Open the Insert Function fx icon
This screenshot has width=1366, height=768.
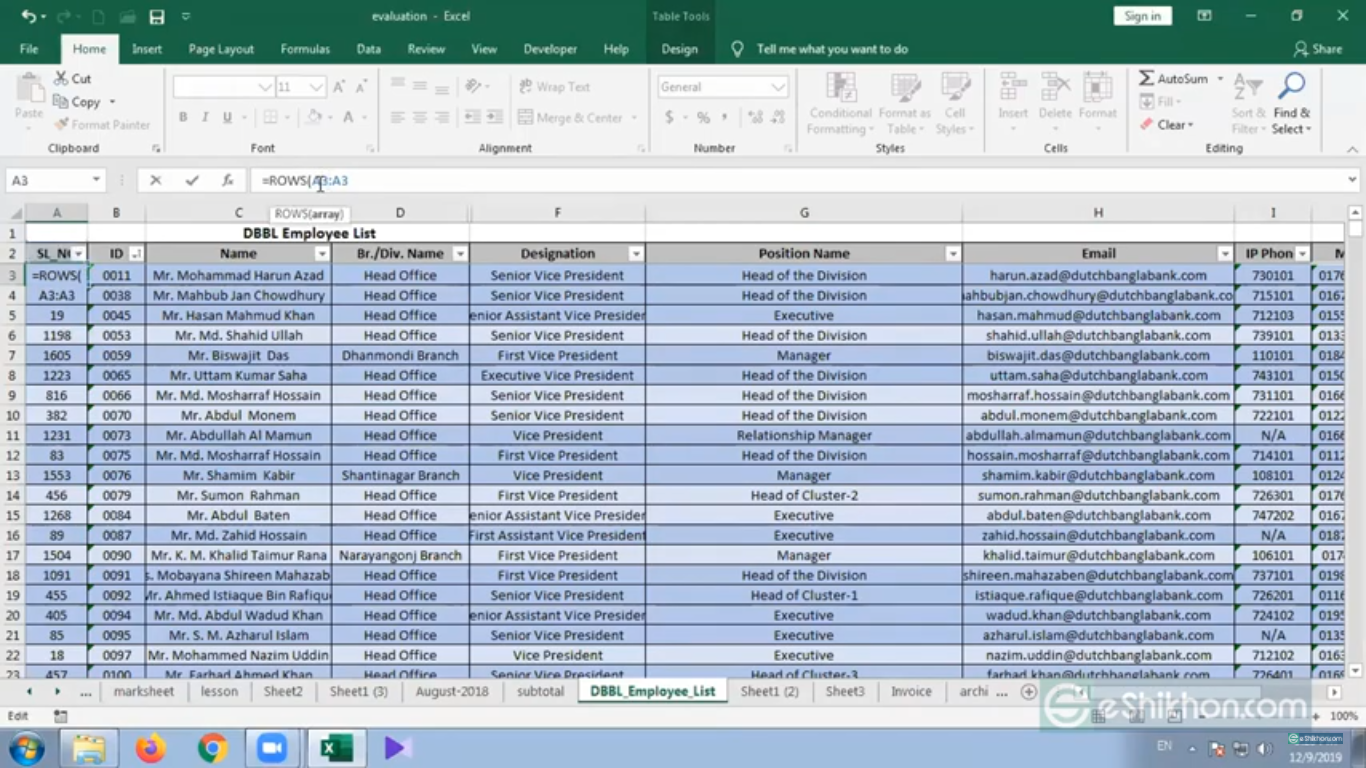(228, 181)
